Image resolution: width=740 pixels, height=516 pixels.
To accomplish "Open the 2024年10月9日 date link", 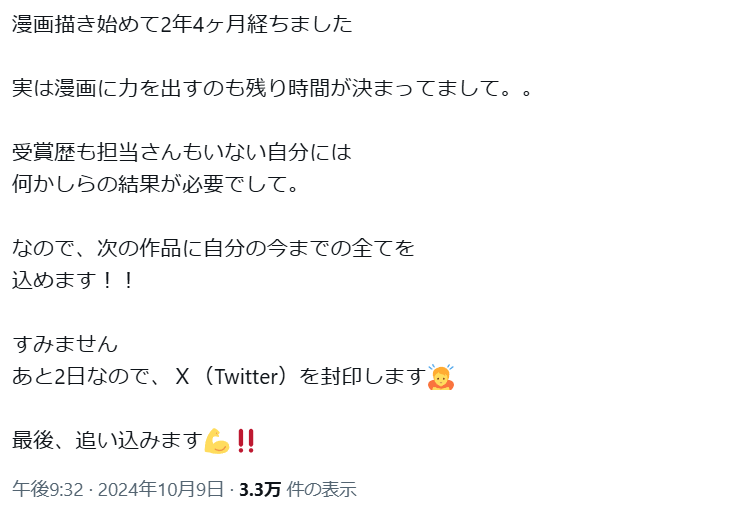I will [160, 490].
